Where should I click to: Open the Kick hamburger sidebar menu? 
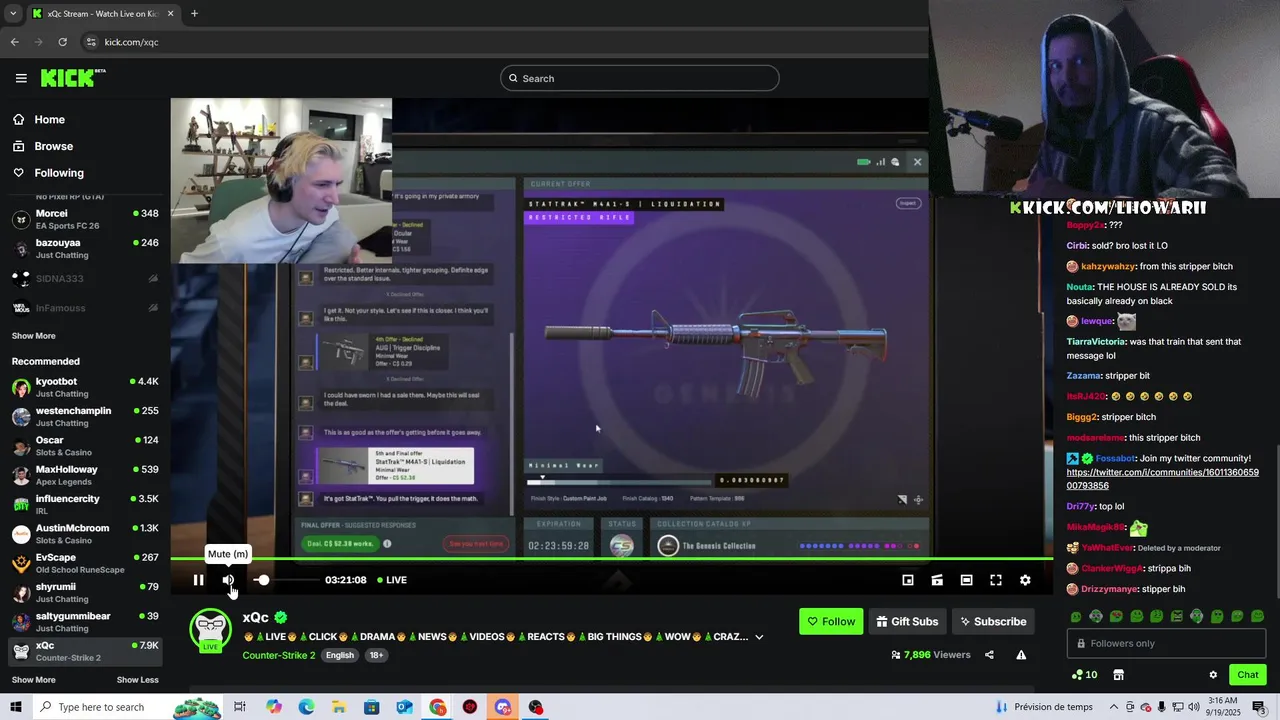point(21,78)
